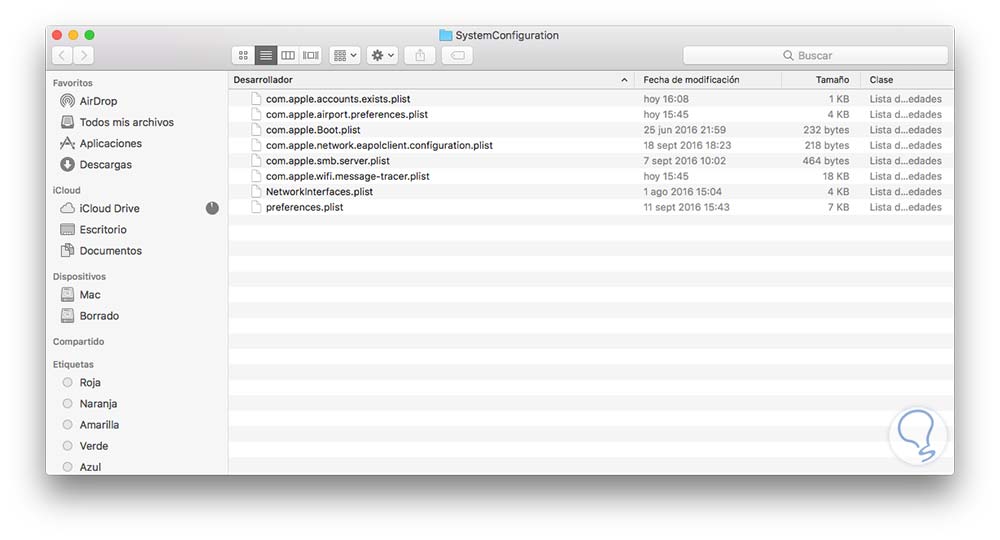1000x540 pixels.
Task: Sort by the Desarrollador column
Action: click(x=263, y=80)
